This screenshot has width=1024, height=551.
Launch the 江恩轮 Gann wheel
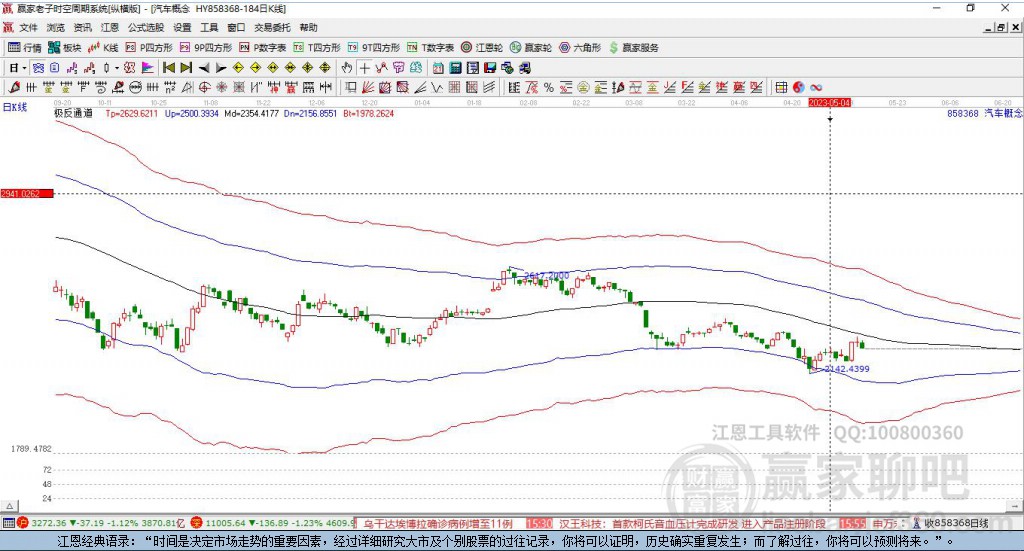click(482, 48)
